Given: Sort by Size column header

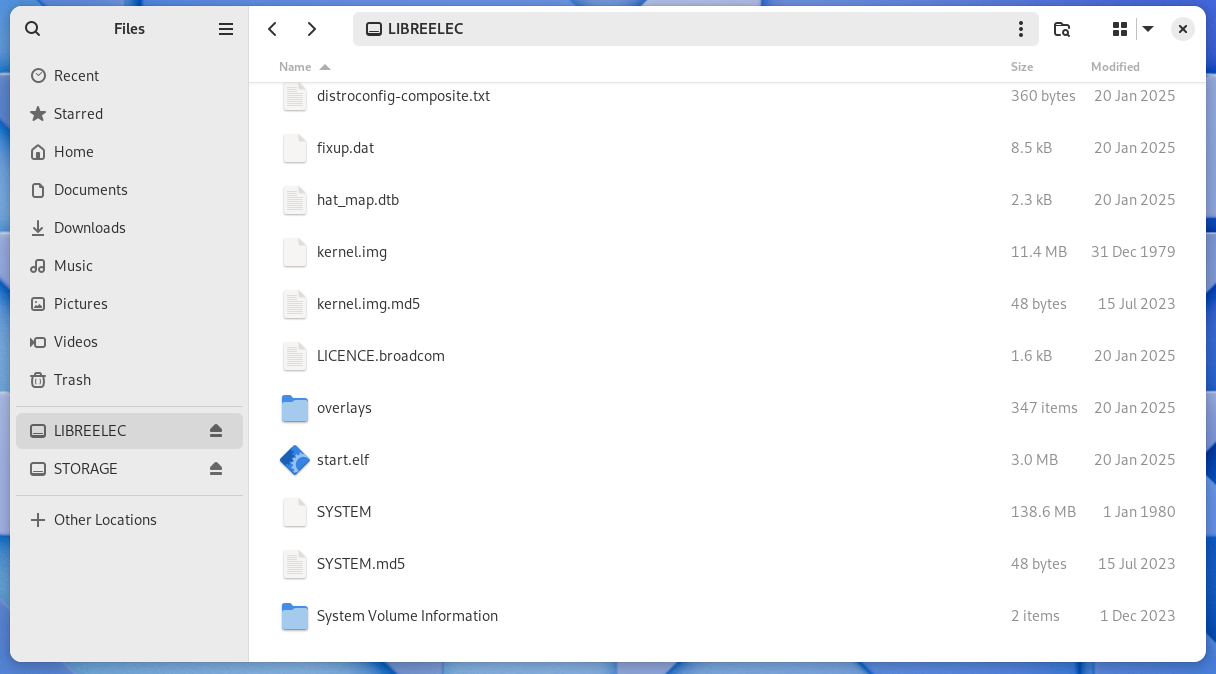Looking at the screenshot, I should 1021,67.
